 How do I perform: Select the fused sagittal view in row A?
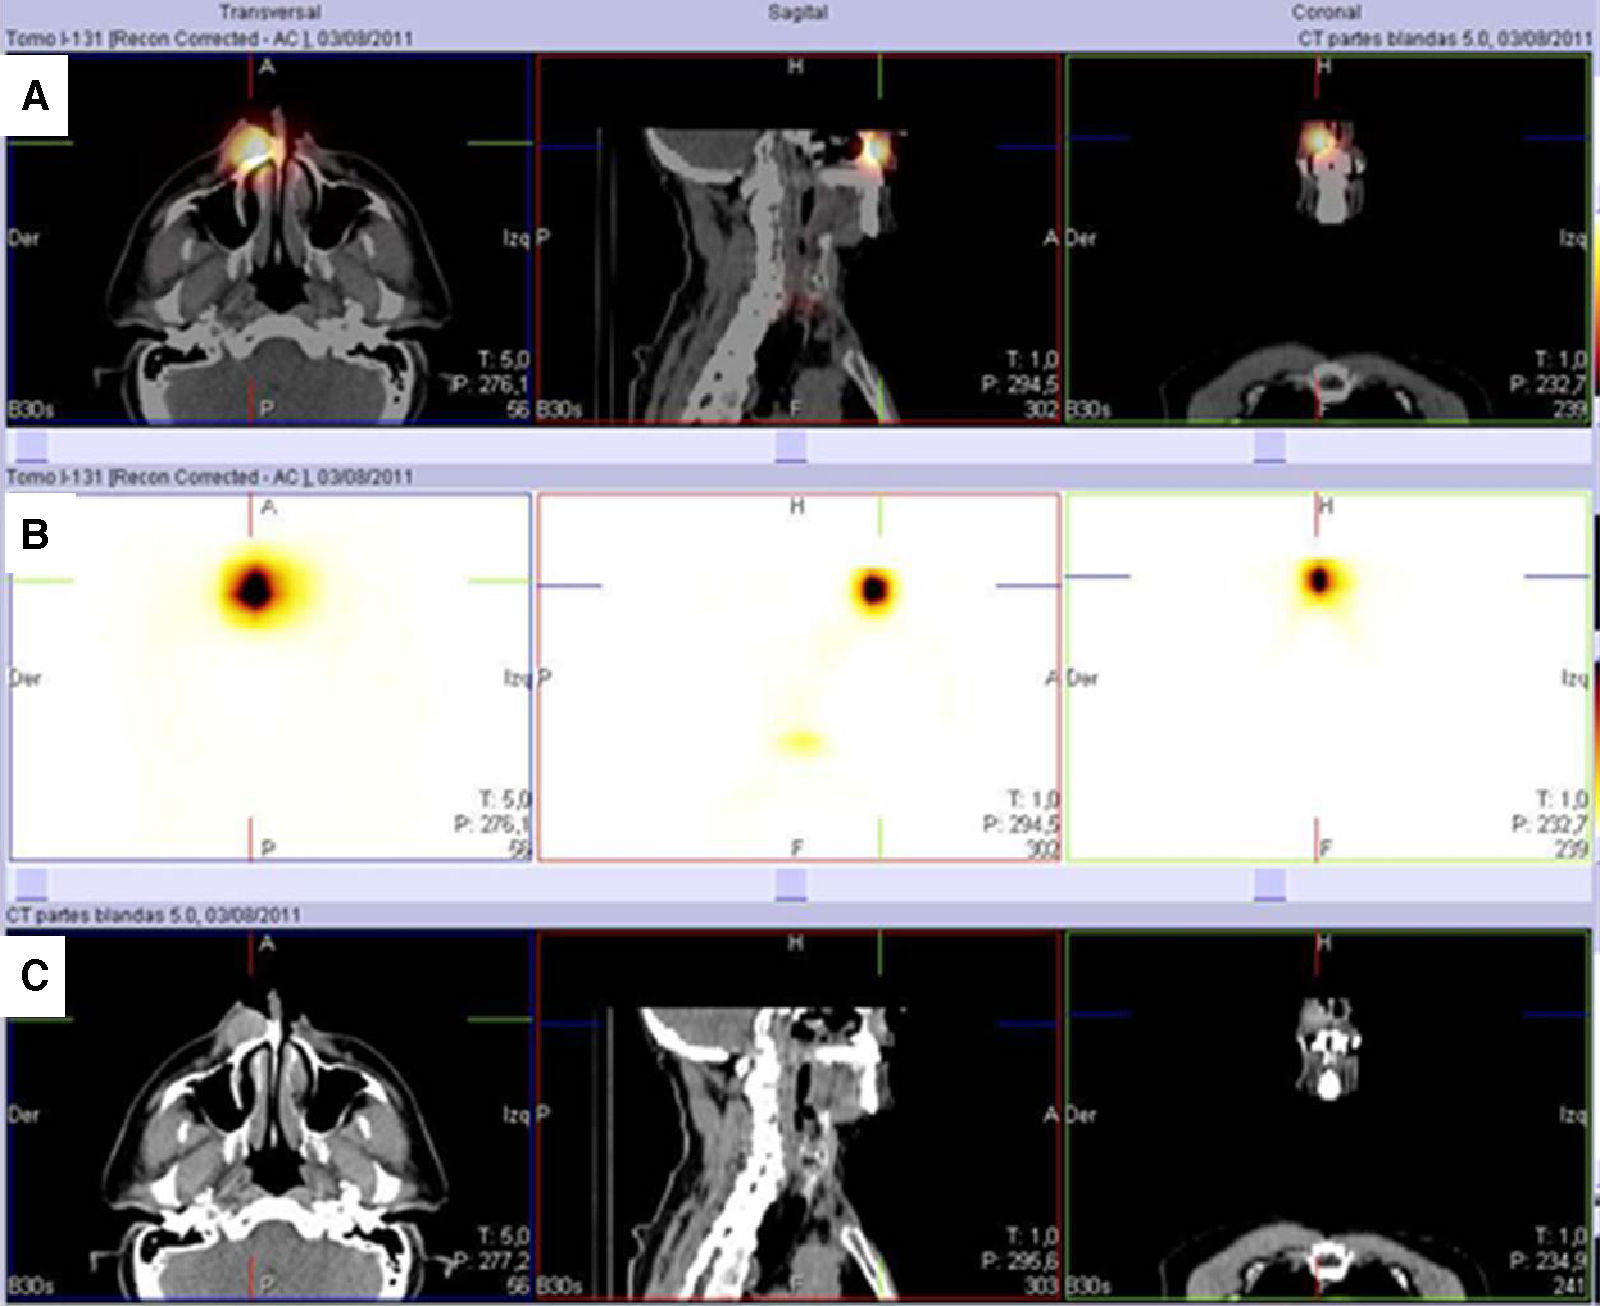[798, 240]
